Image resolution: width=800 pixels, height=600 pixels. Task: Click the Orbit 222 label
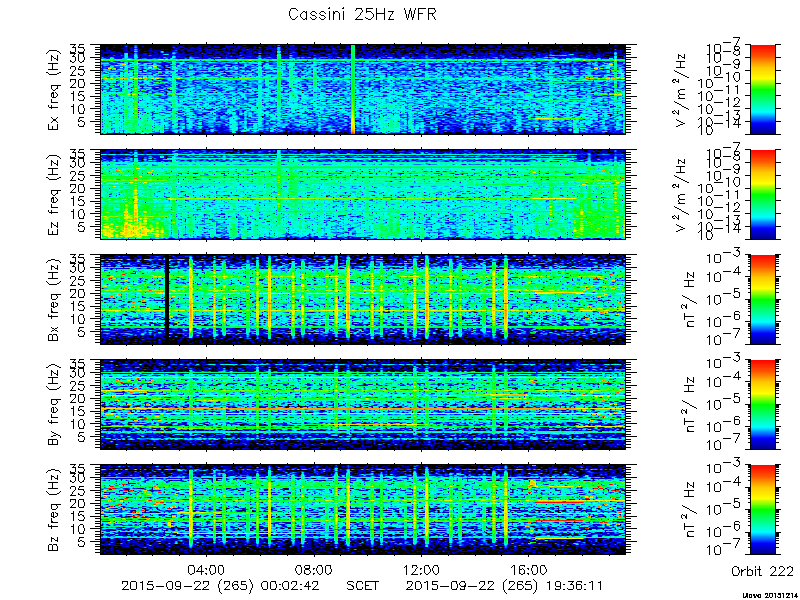click(762, 570)
